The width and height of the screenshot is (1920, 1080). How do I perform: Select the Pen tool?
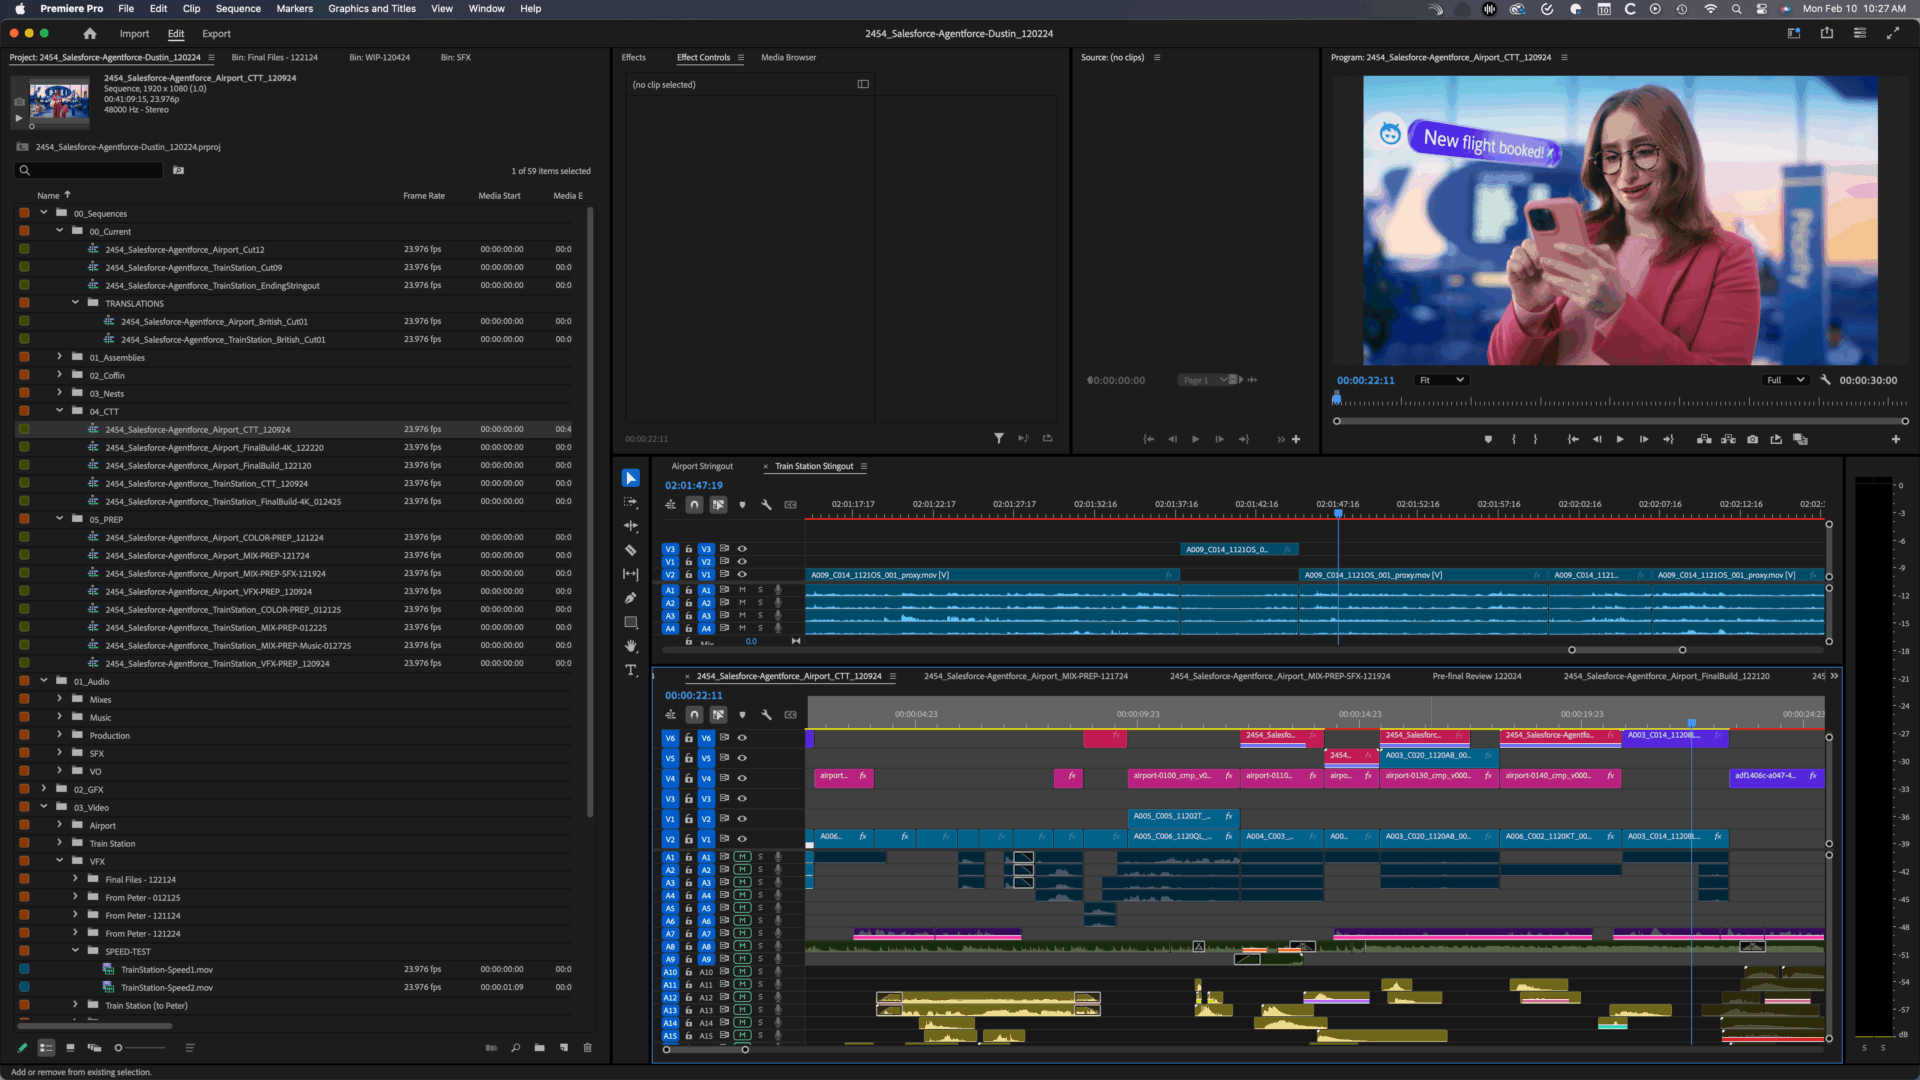[x=631, y=598]
